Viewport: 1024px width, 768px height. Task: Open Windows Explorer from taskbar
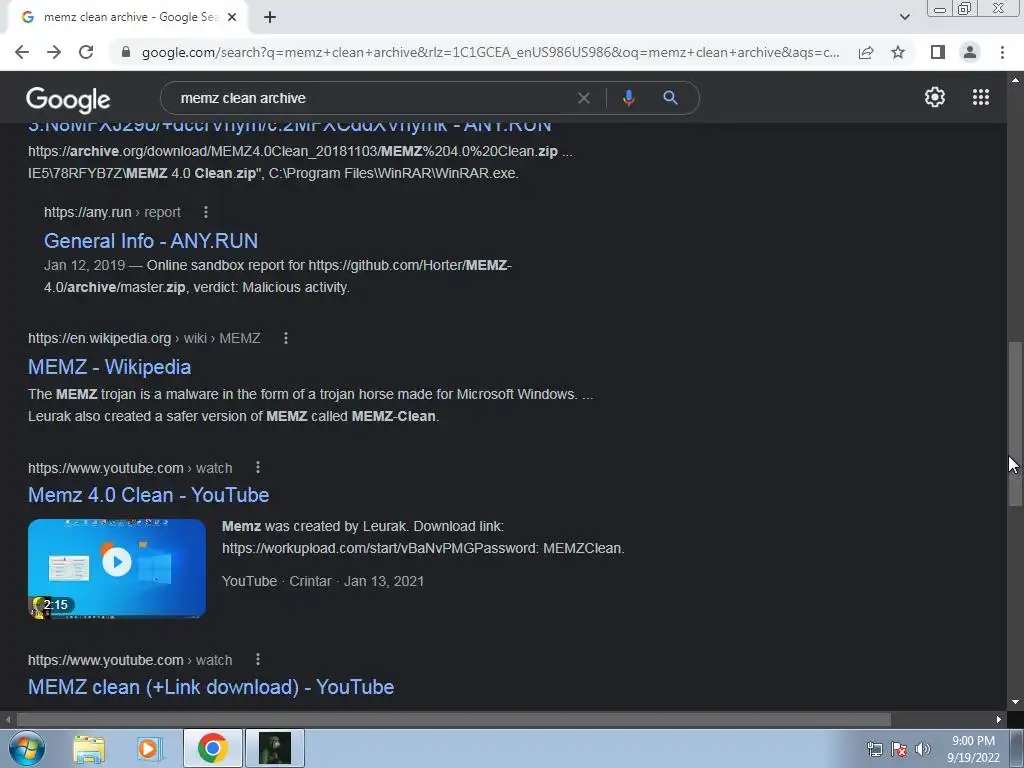[x=89, y=749]
